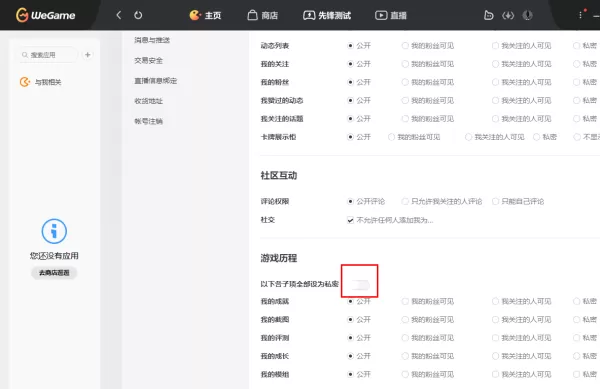Viewport: 600px width, 389px height.
Task: Open 帐号注销 settings
Action: pos(148,121)
